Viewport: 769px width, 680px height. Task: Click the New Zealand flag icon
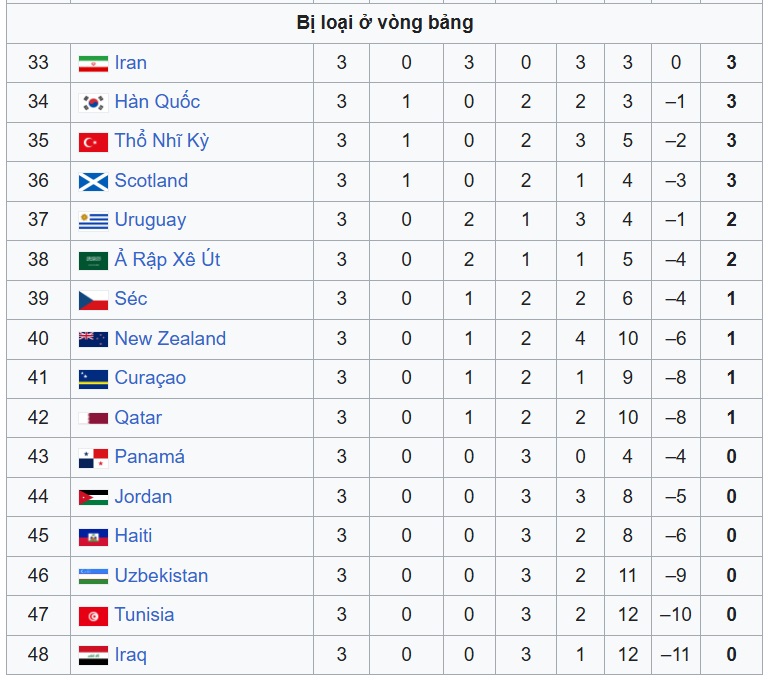93,339
